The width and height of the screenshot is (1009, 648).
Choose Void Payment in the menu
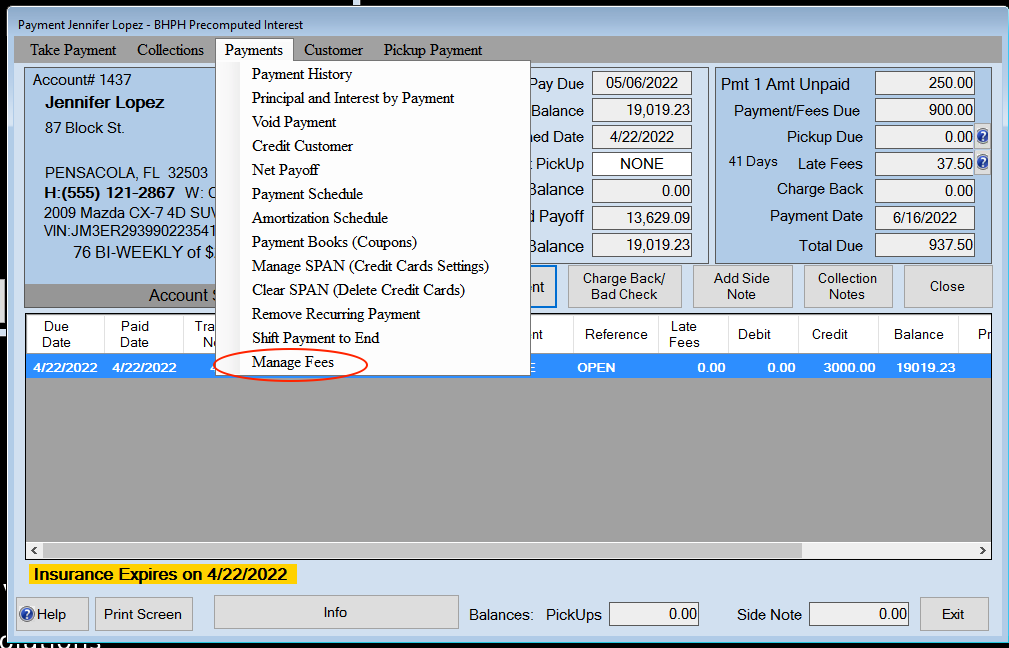294,122
